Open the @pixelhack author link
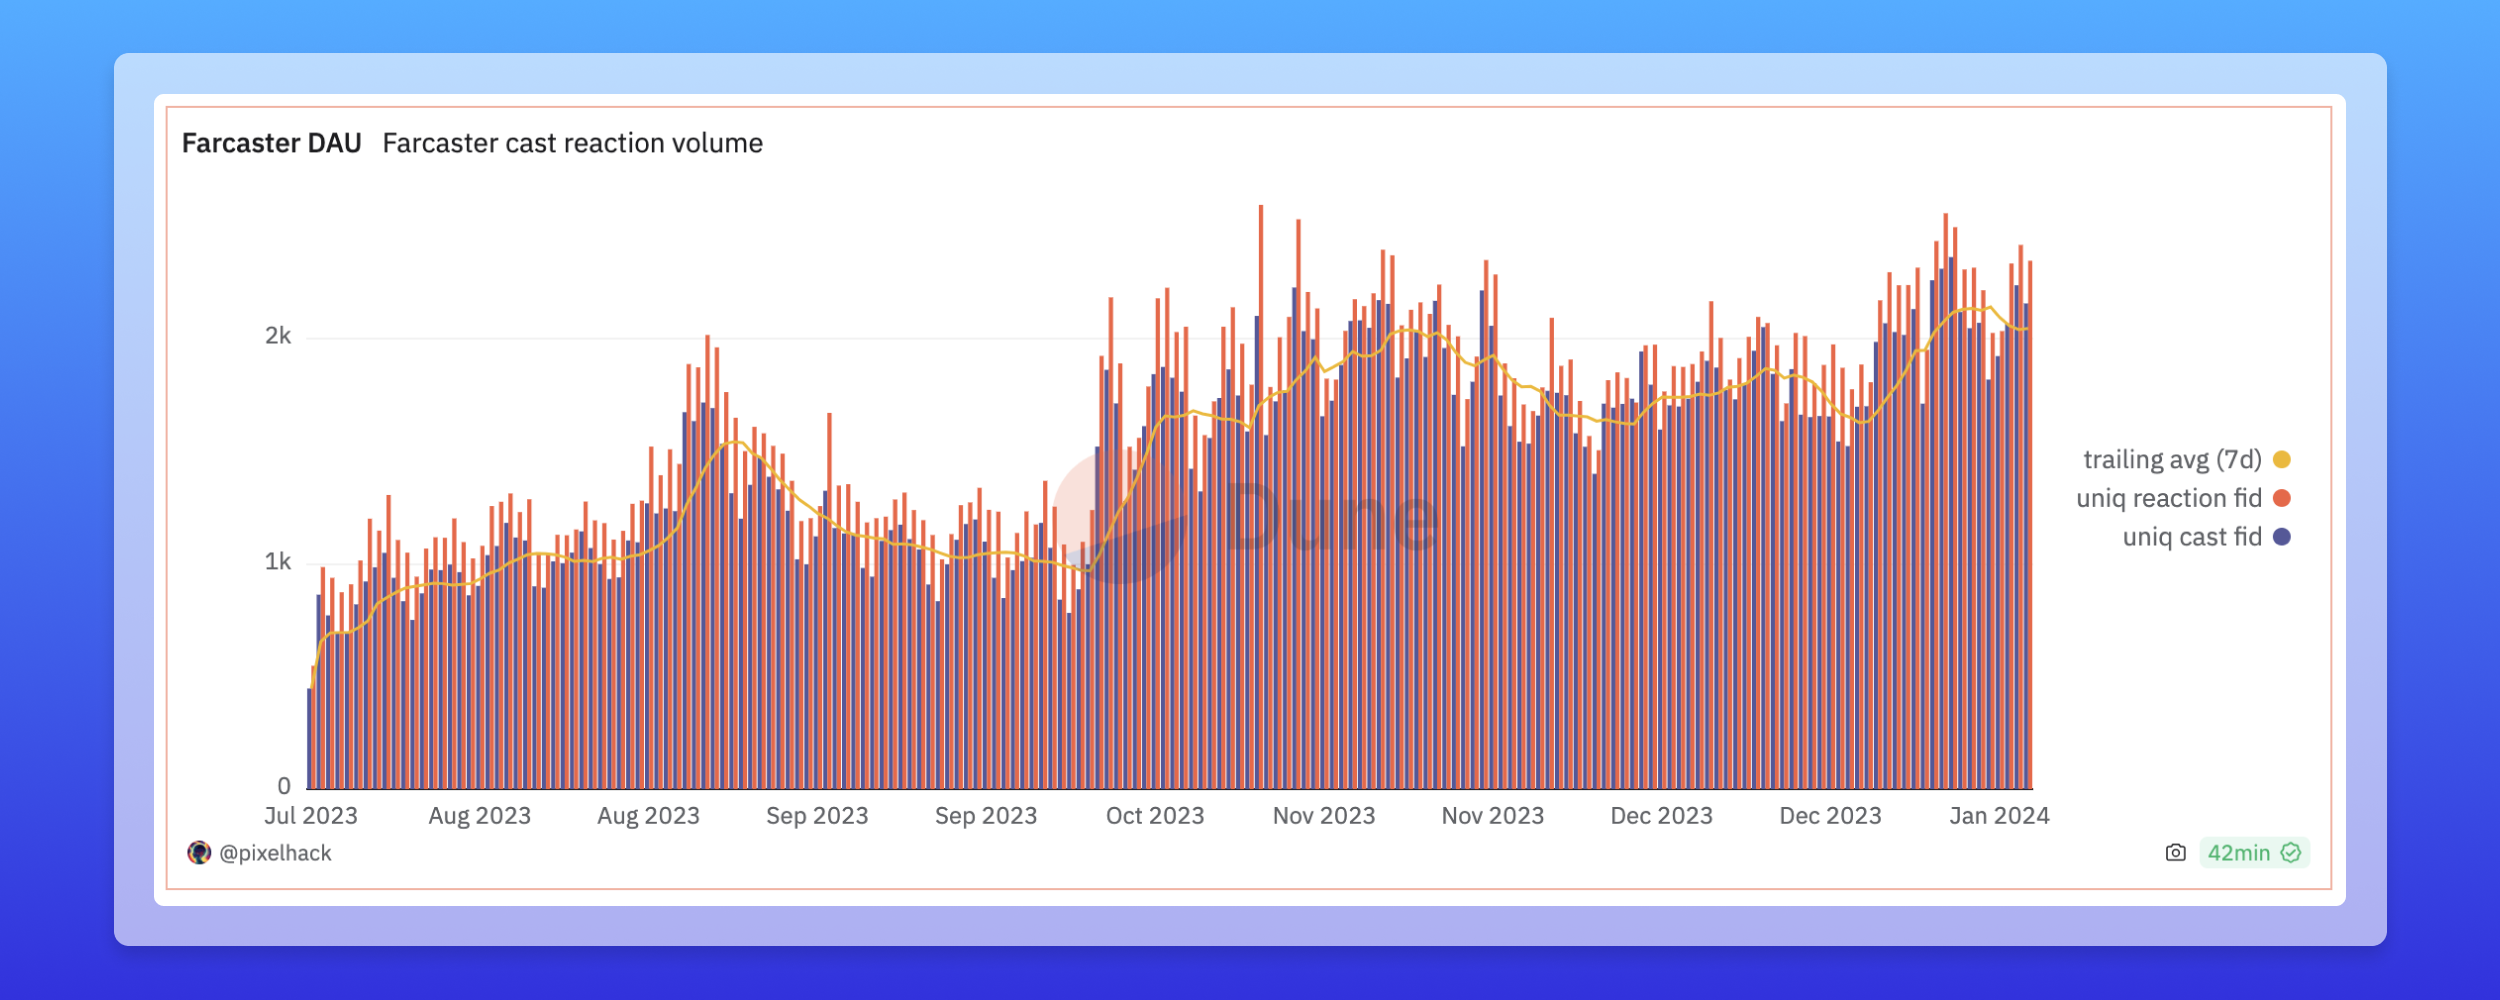Viewport: 2500px width, 1000px height. click(x=277, y=852)
